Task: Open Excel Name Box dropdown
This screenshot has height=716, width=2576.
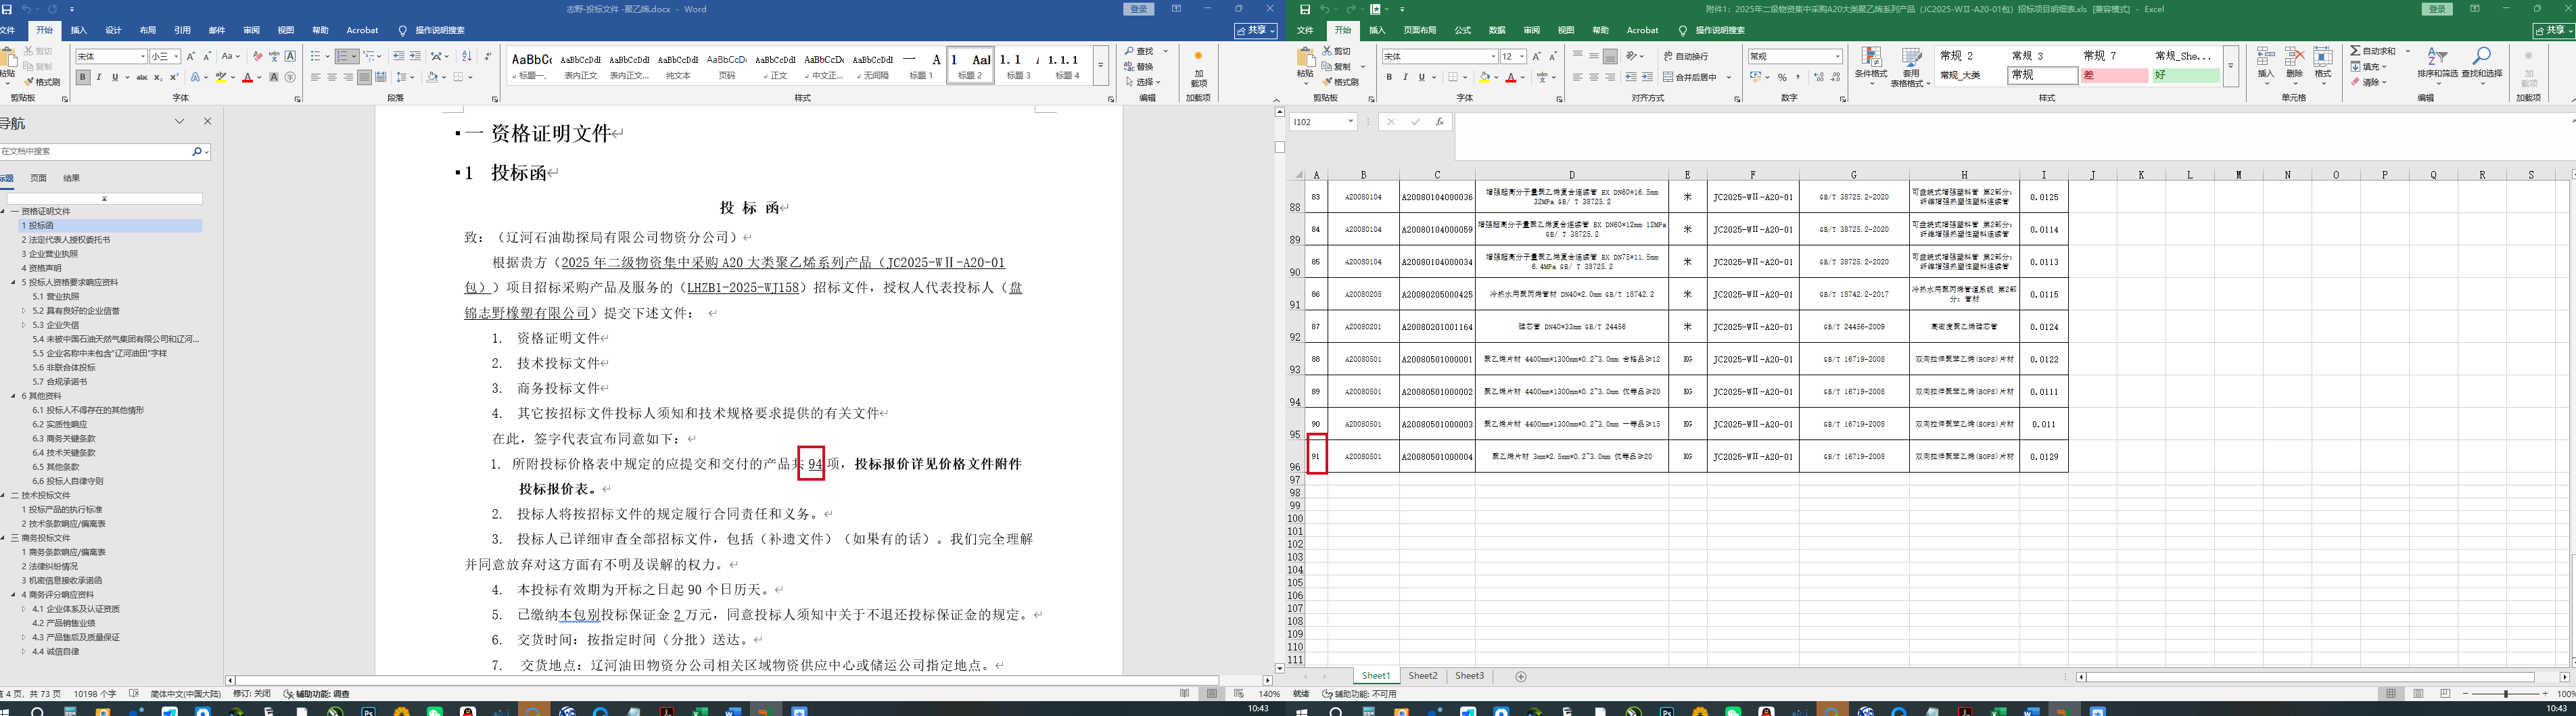Action: 1350,121
